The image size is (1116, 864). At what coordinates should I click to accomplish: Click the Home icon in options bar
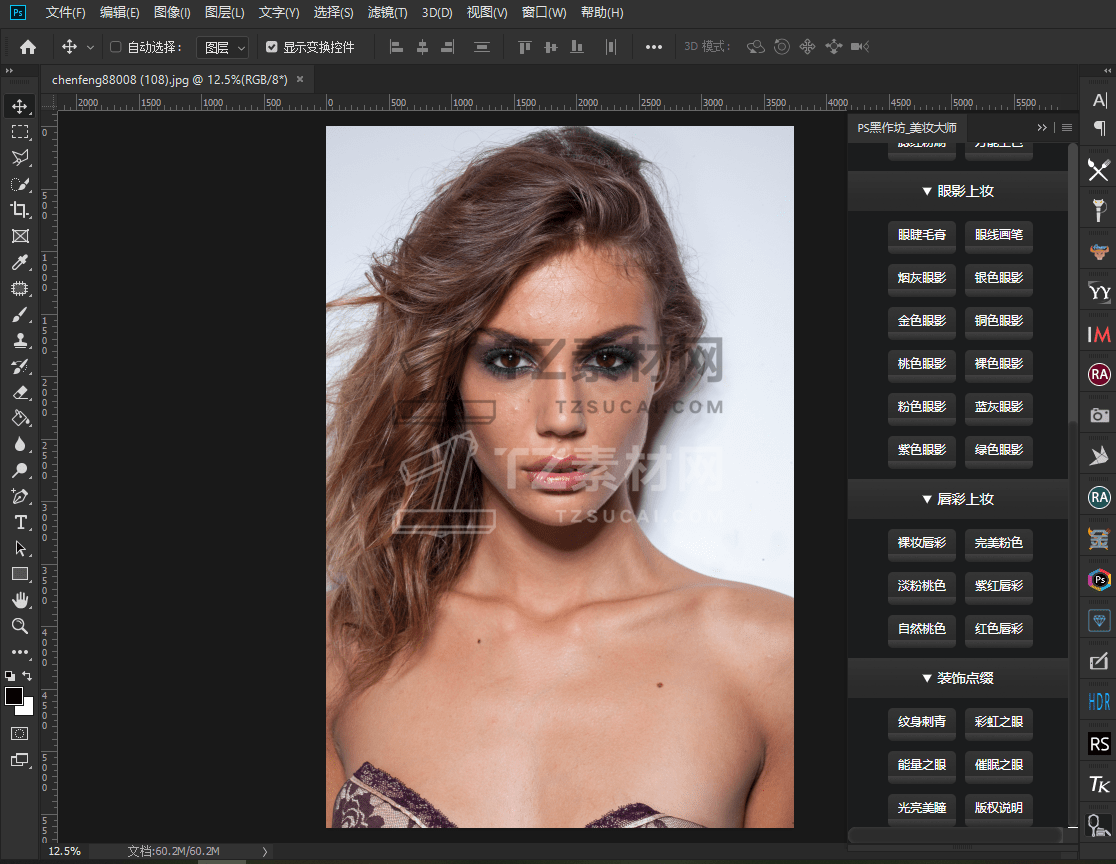28,47
